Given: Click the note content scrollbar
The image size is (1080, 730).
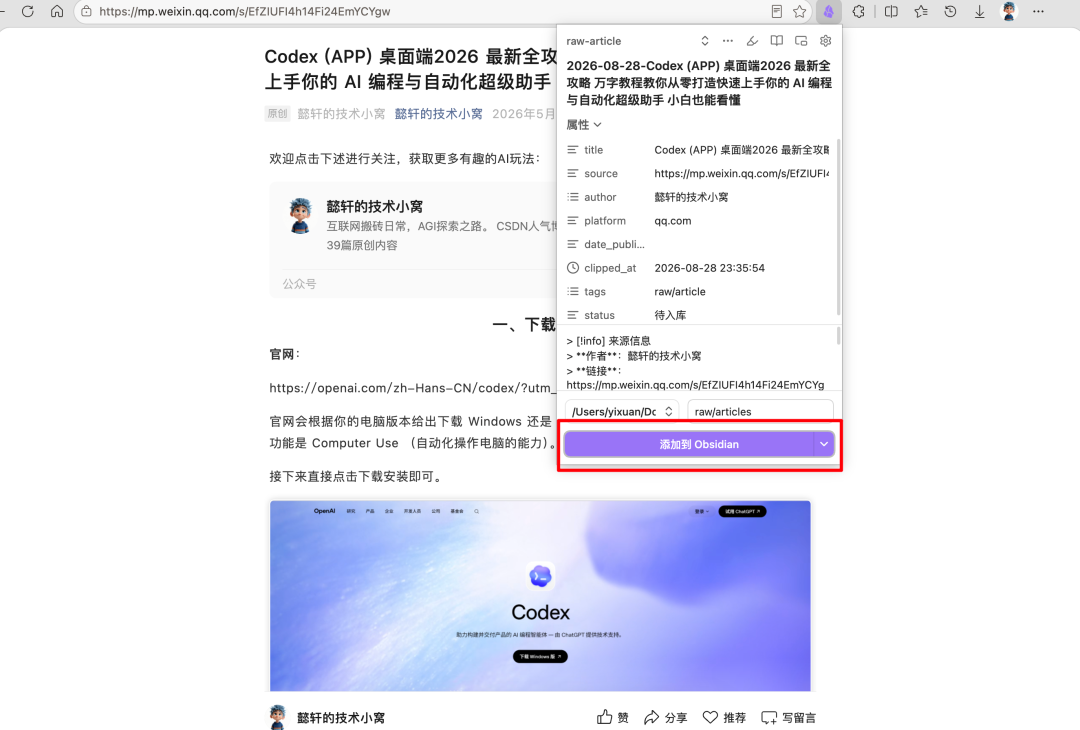Looking at the screenshot, I should coord(838,336).
